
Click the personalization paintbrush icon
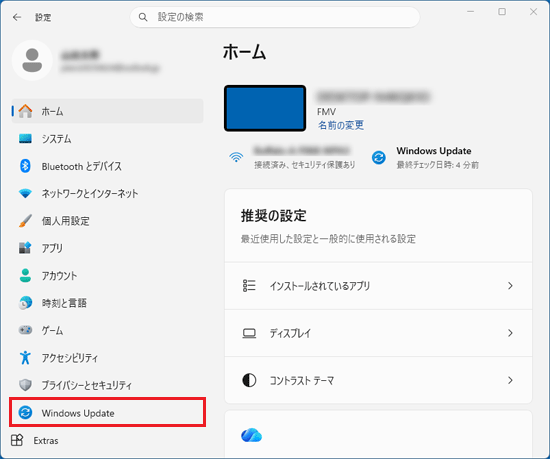coord(25,221)
